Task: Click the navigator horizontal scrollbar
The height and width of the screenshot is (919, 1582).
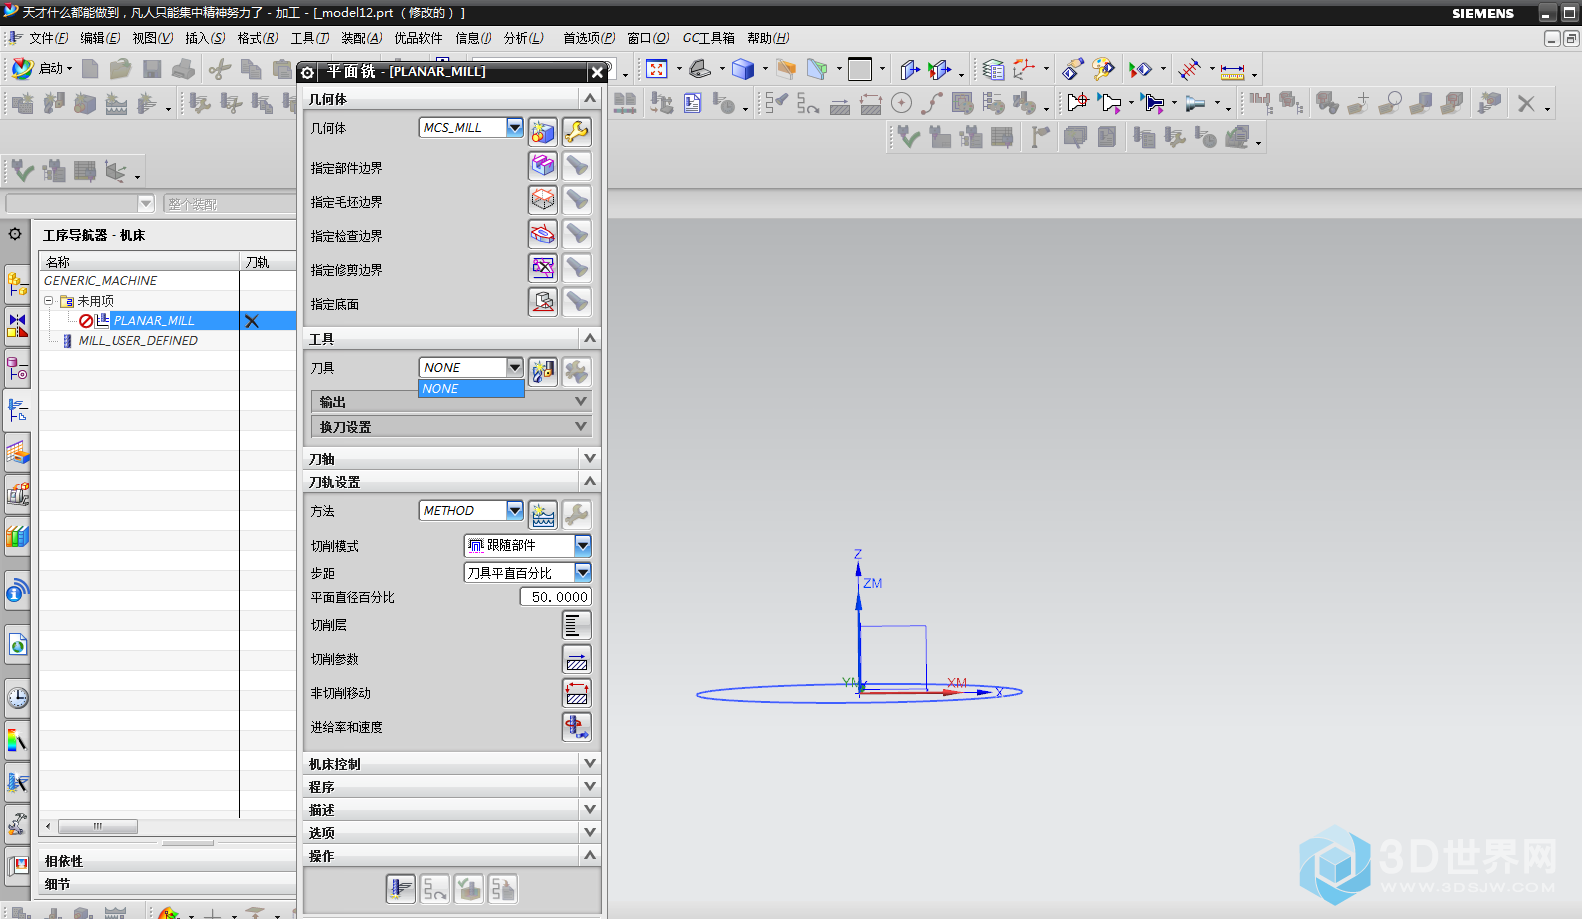Action: pos(97,826)
